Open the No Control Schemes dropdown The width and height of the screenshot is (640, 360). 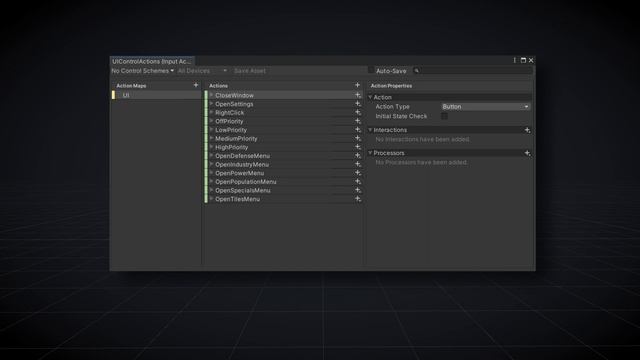point(142,71)
